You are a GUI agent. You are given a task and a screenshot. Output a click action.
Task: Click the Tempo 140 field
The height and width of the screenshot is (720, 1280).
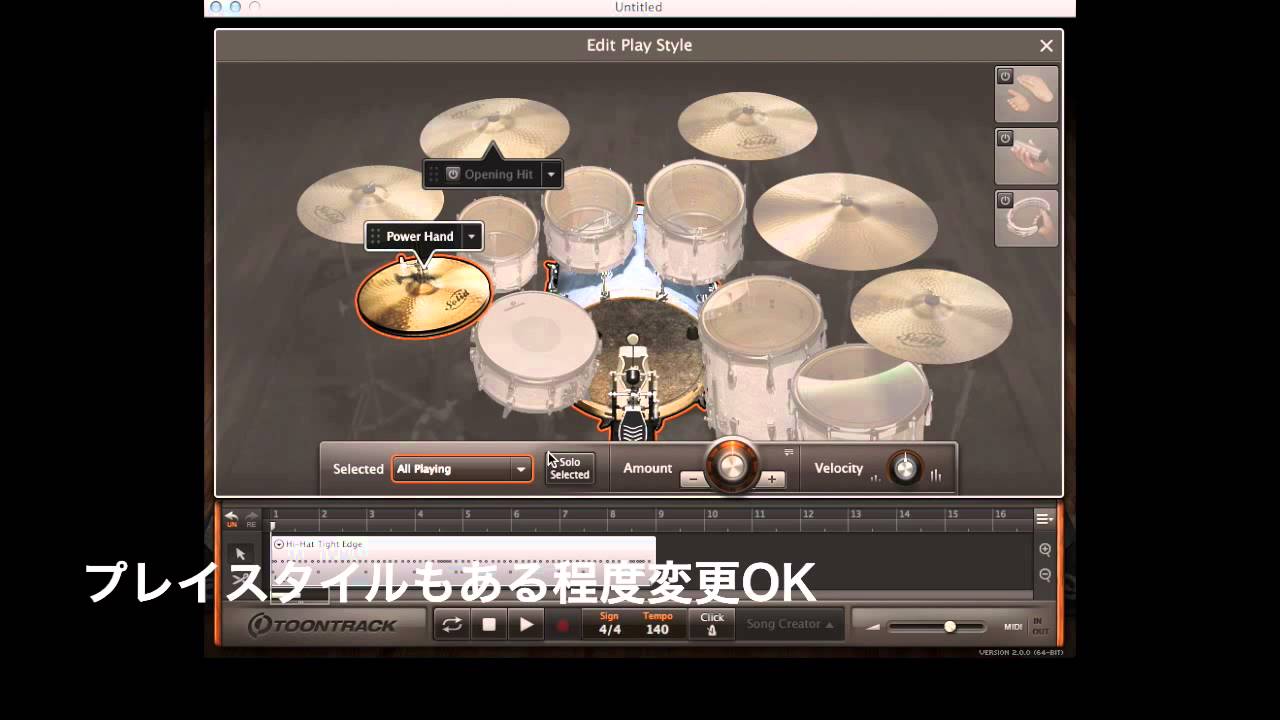click(x=658, y=624)
